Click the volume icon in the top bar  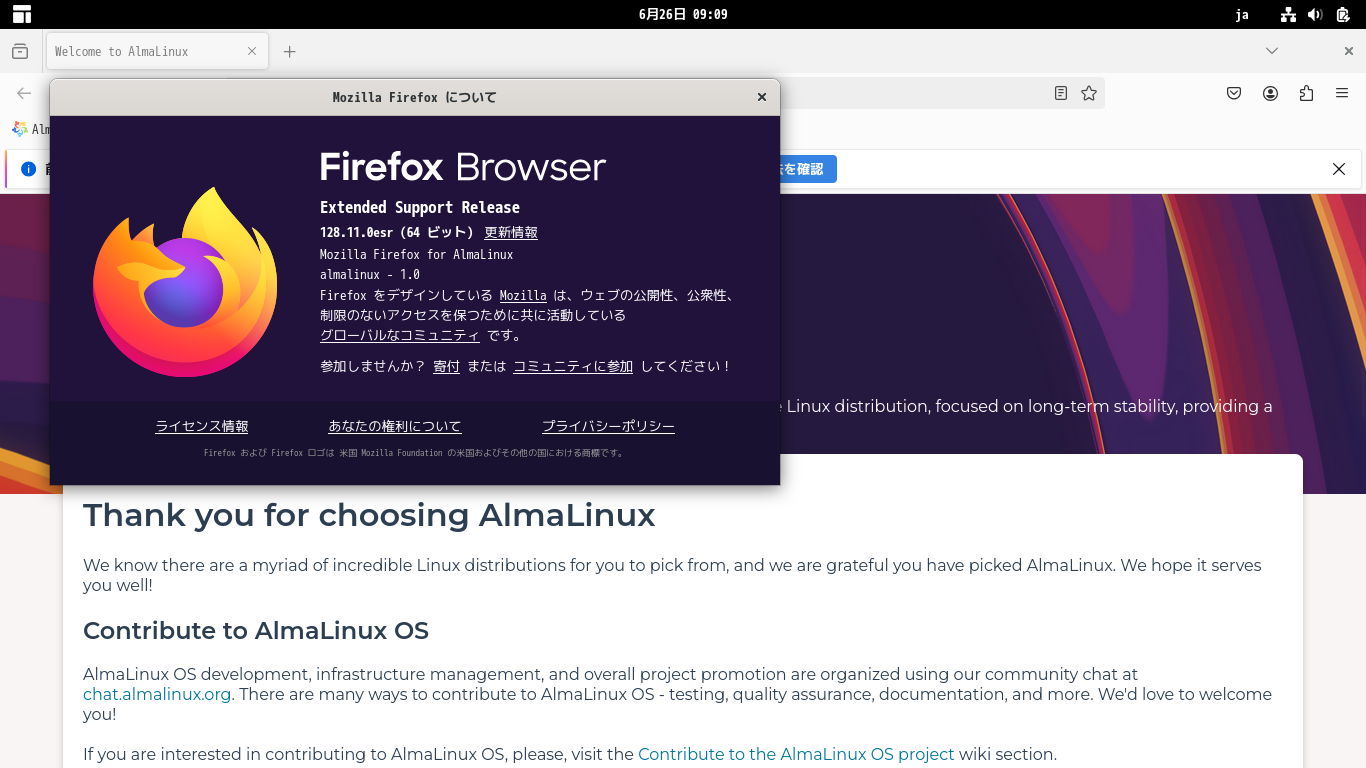tap(1315, 14)
